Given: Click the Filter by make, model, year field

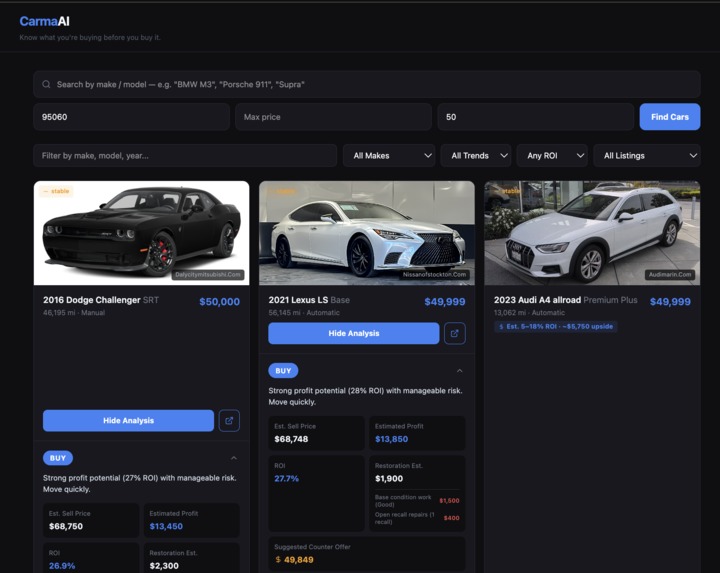Looking at the screenshot, I should click(x=185, y=156).
